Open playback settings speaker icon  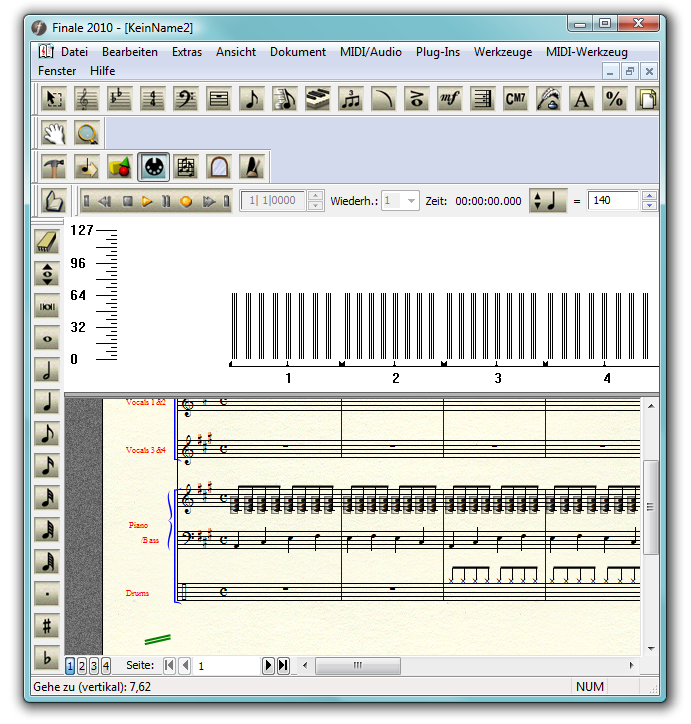(x=54, y=201)
